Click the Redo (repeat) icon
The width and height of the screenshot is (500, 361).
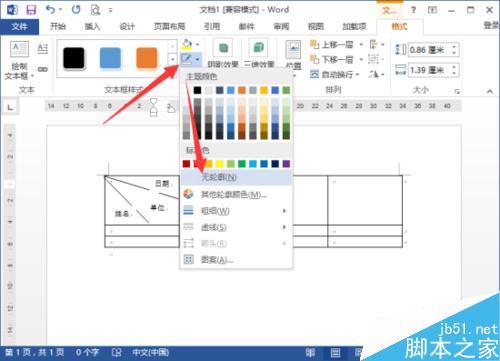coord(76,9)
